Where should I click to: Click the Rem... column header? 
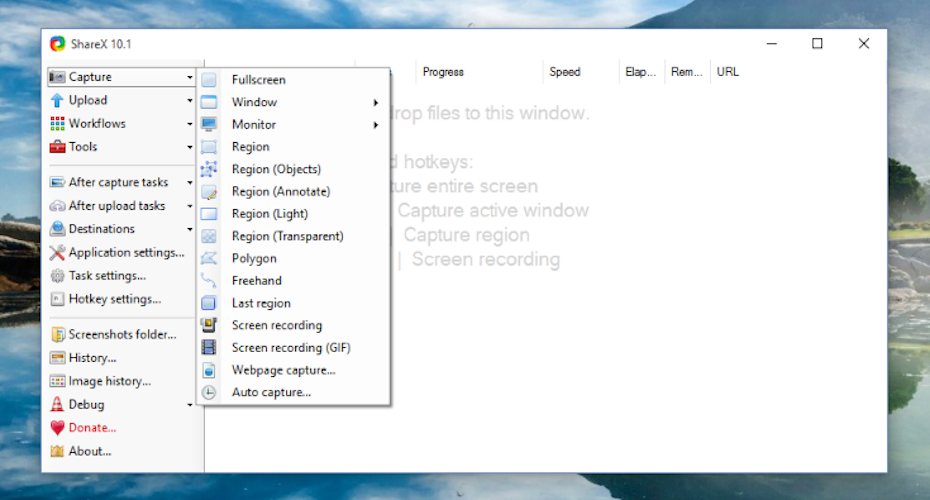pyautogui.click(x=687, y=72)
